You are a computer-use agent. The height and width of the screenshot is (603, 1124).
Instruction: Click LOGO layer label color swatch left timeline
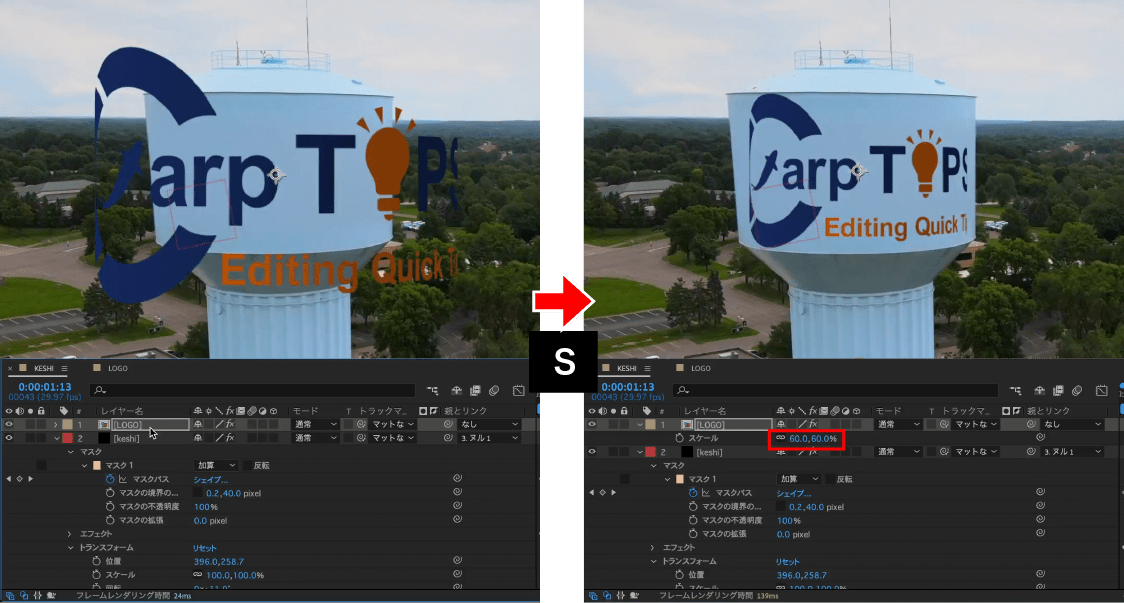click(x=67, y=424)
